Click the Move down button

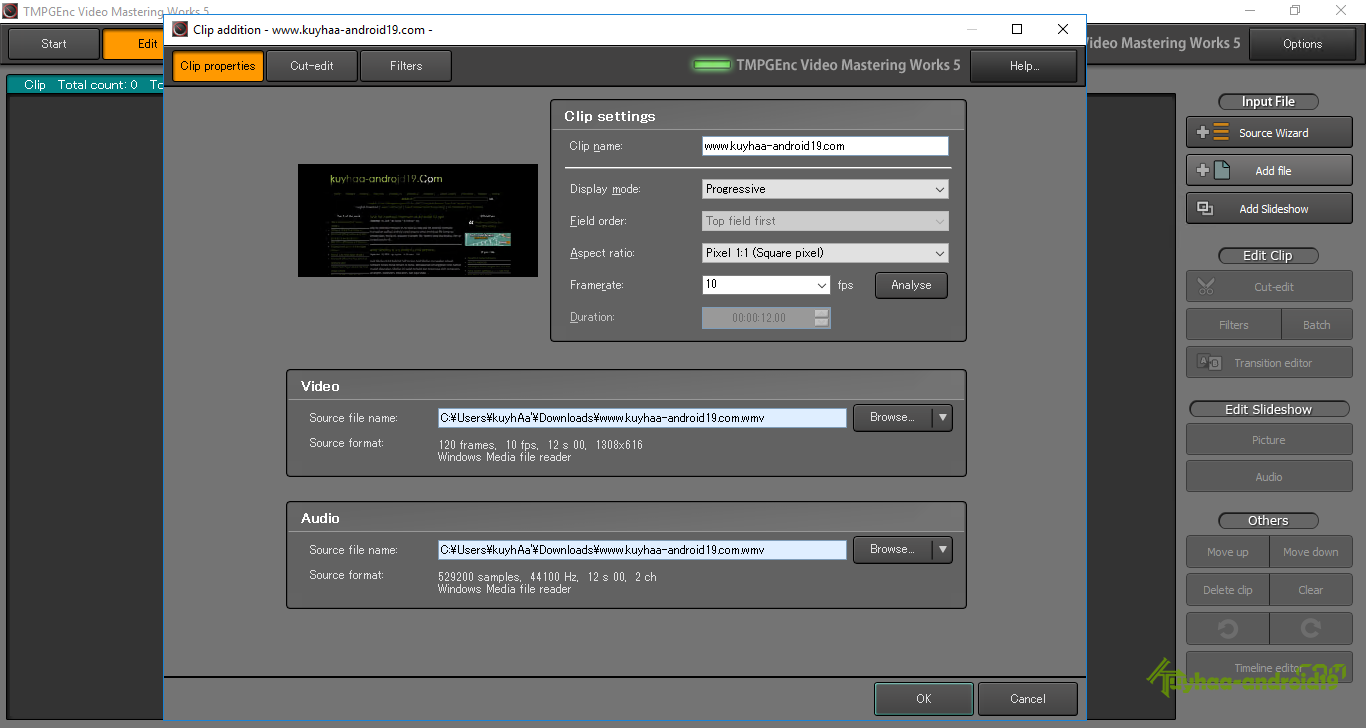click(x=1311, y=552)
